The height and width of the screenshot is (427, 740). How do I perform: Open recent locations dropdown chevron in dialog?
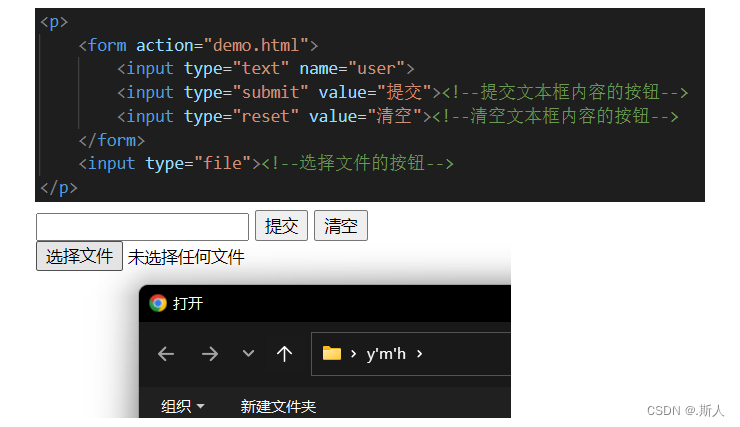click(x=248, y=353)
